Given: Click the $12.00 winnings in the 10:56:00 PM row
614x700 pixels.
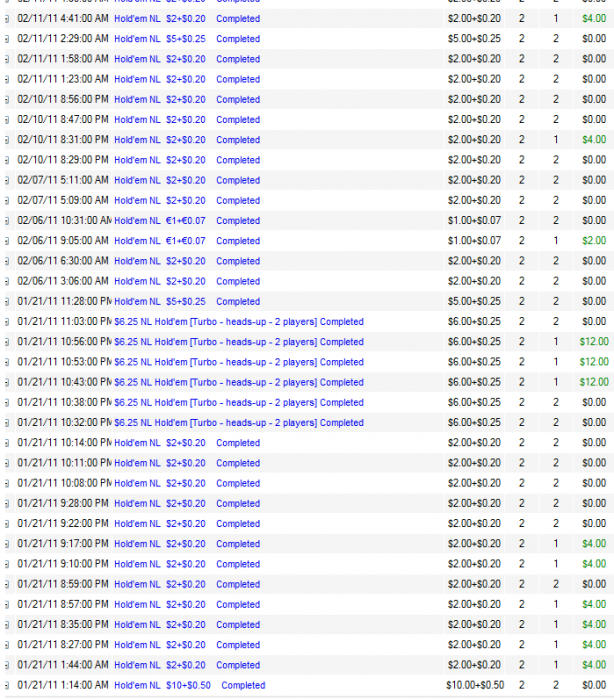Looking at the screenshot, I should pyautogui.click(x=594, y=342).
